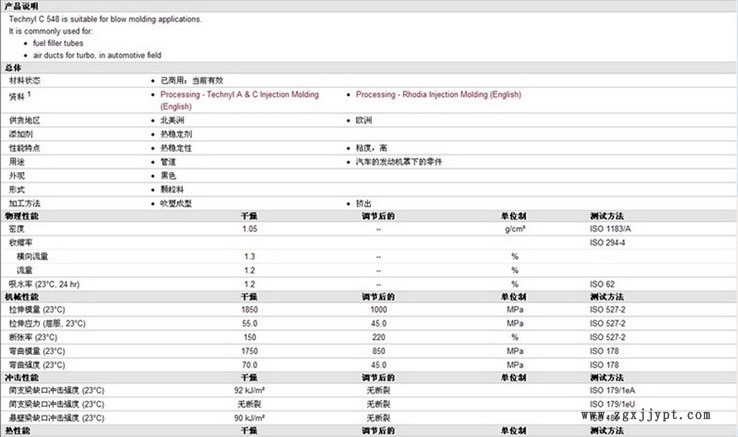Click the density value 1.05
Viewport: 738px width, 437px height.
249,229
